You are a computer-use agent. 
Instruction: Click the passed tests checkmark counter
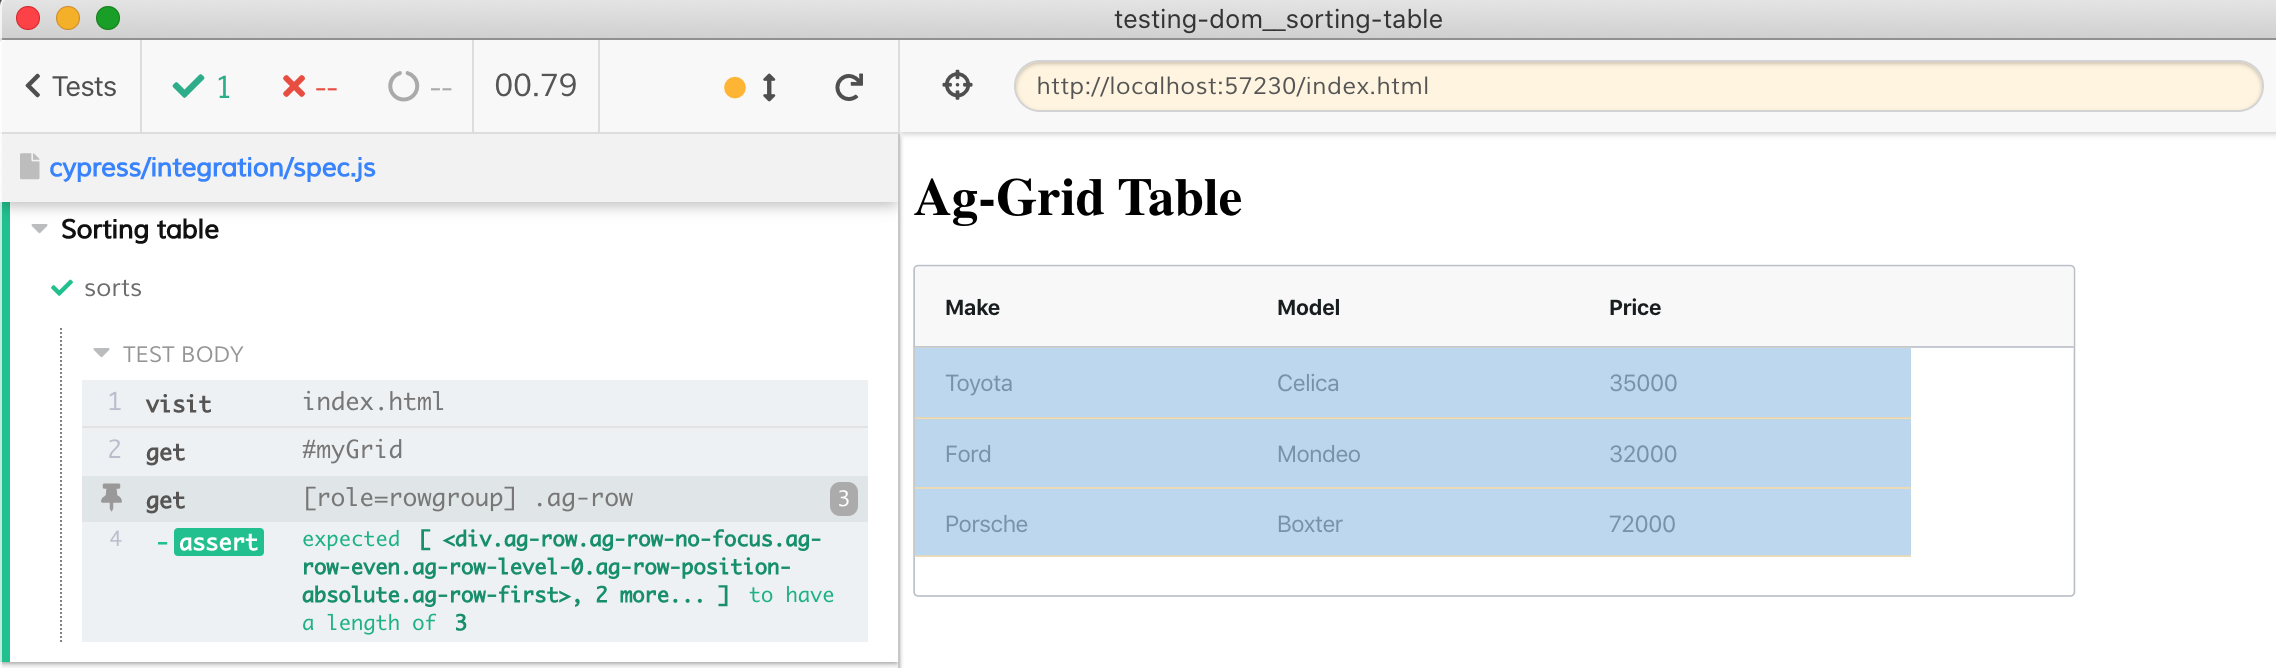(202, 87)
